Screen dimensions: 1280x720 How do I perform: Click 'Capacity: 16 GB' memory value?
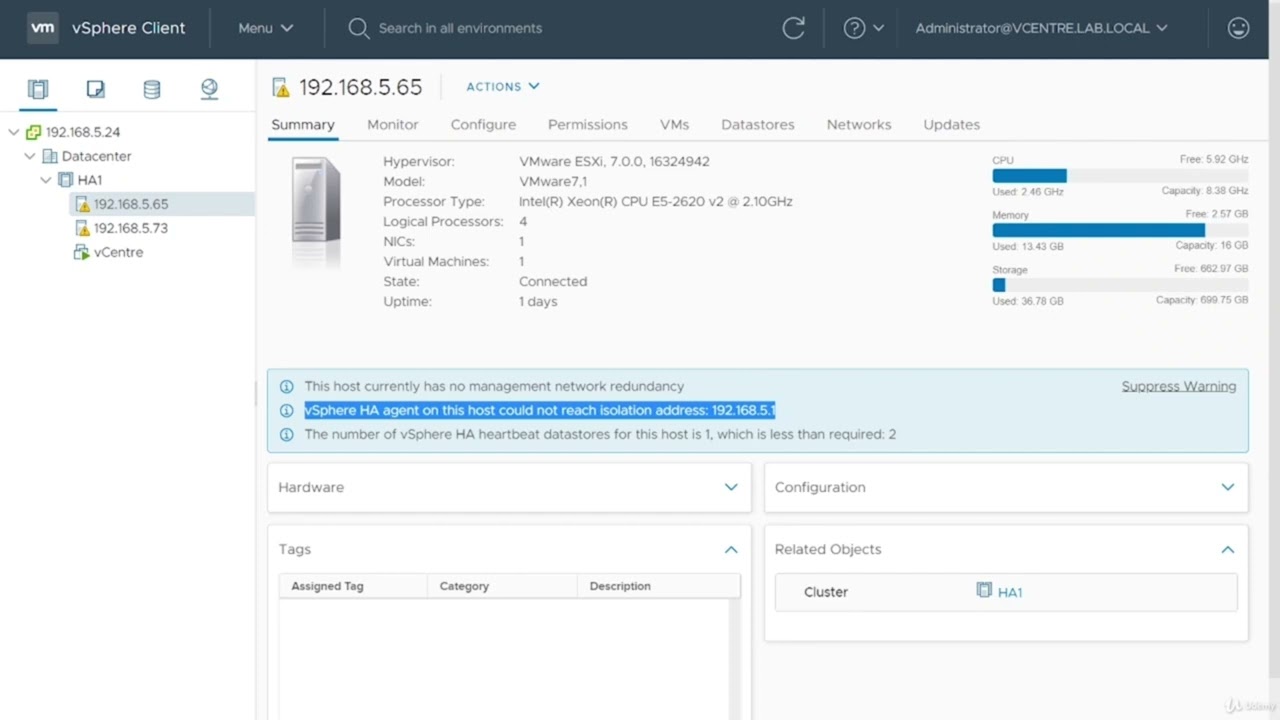click(1212, 245)
